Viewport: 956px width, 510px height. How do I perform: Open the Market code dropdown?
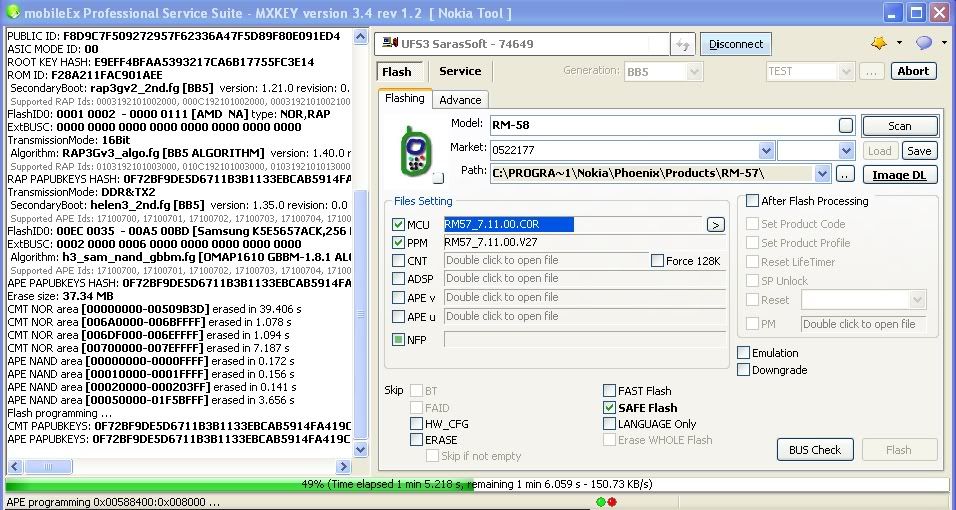pyautogui.click(x=766, y=151)
